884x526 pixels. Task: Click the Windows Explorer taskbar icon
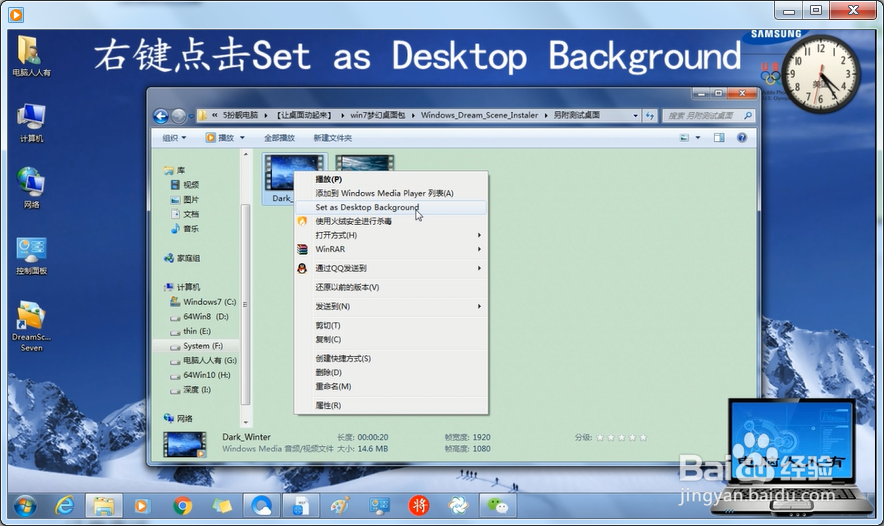tap(104, 506)
